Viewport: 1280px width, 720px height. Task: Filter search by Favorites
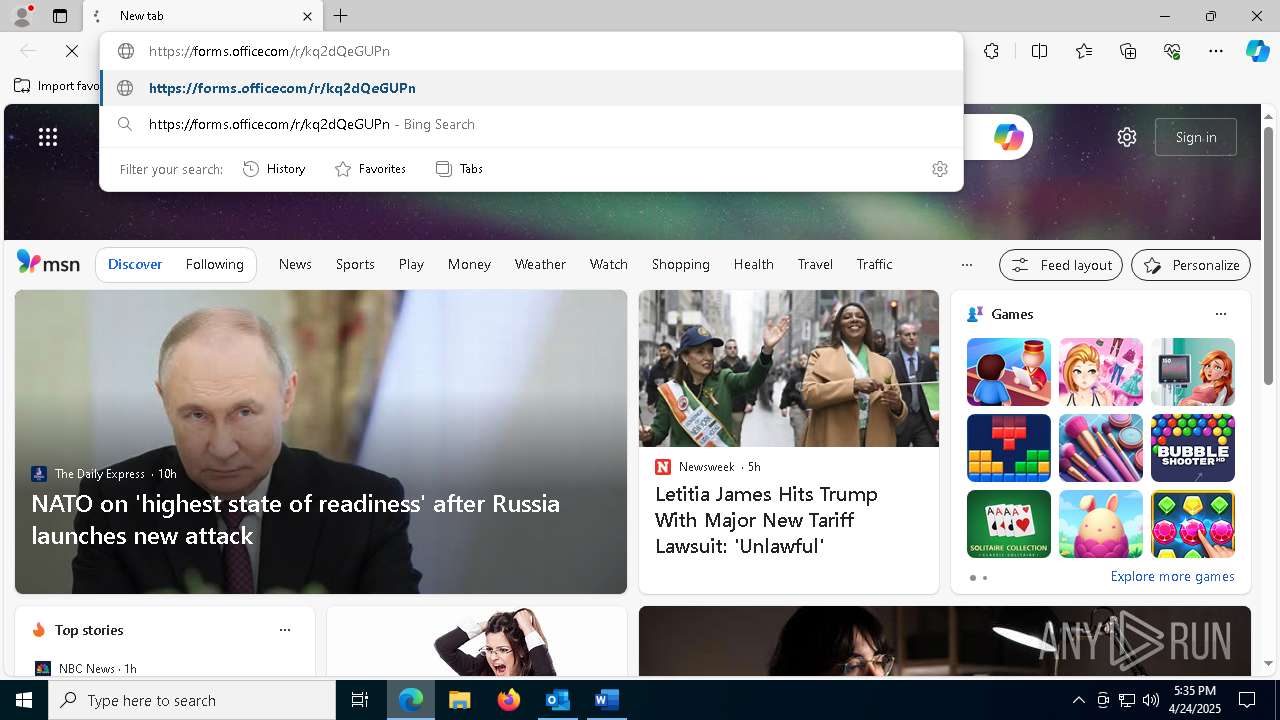[370, 169]
